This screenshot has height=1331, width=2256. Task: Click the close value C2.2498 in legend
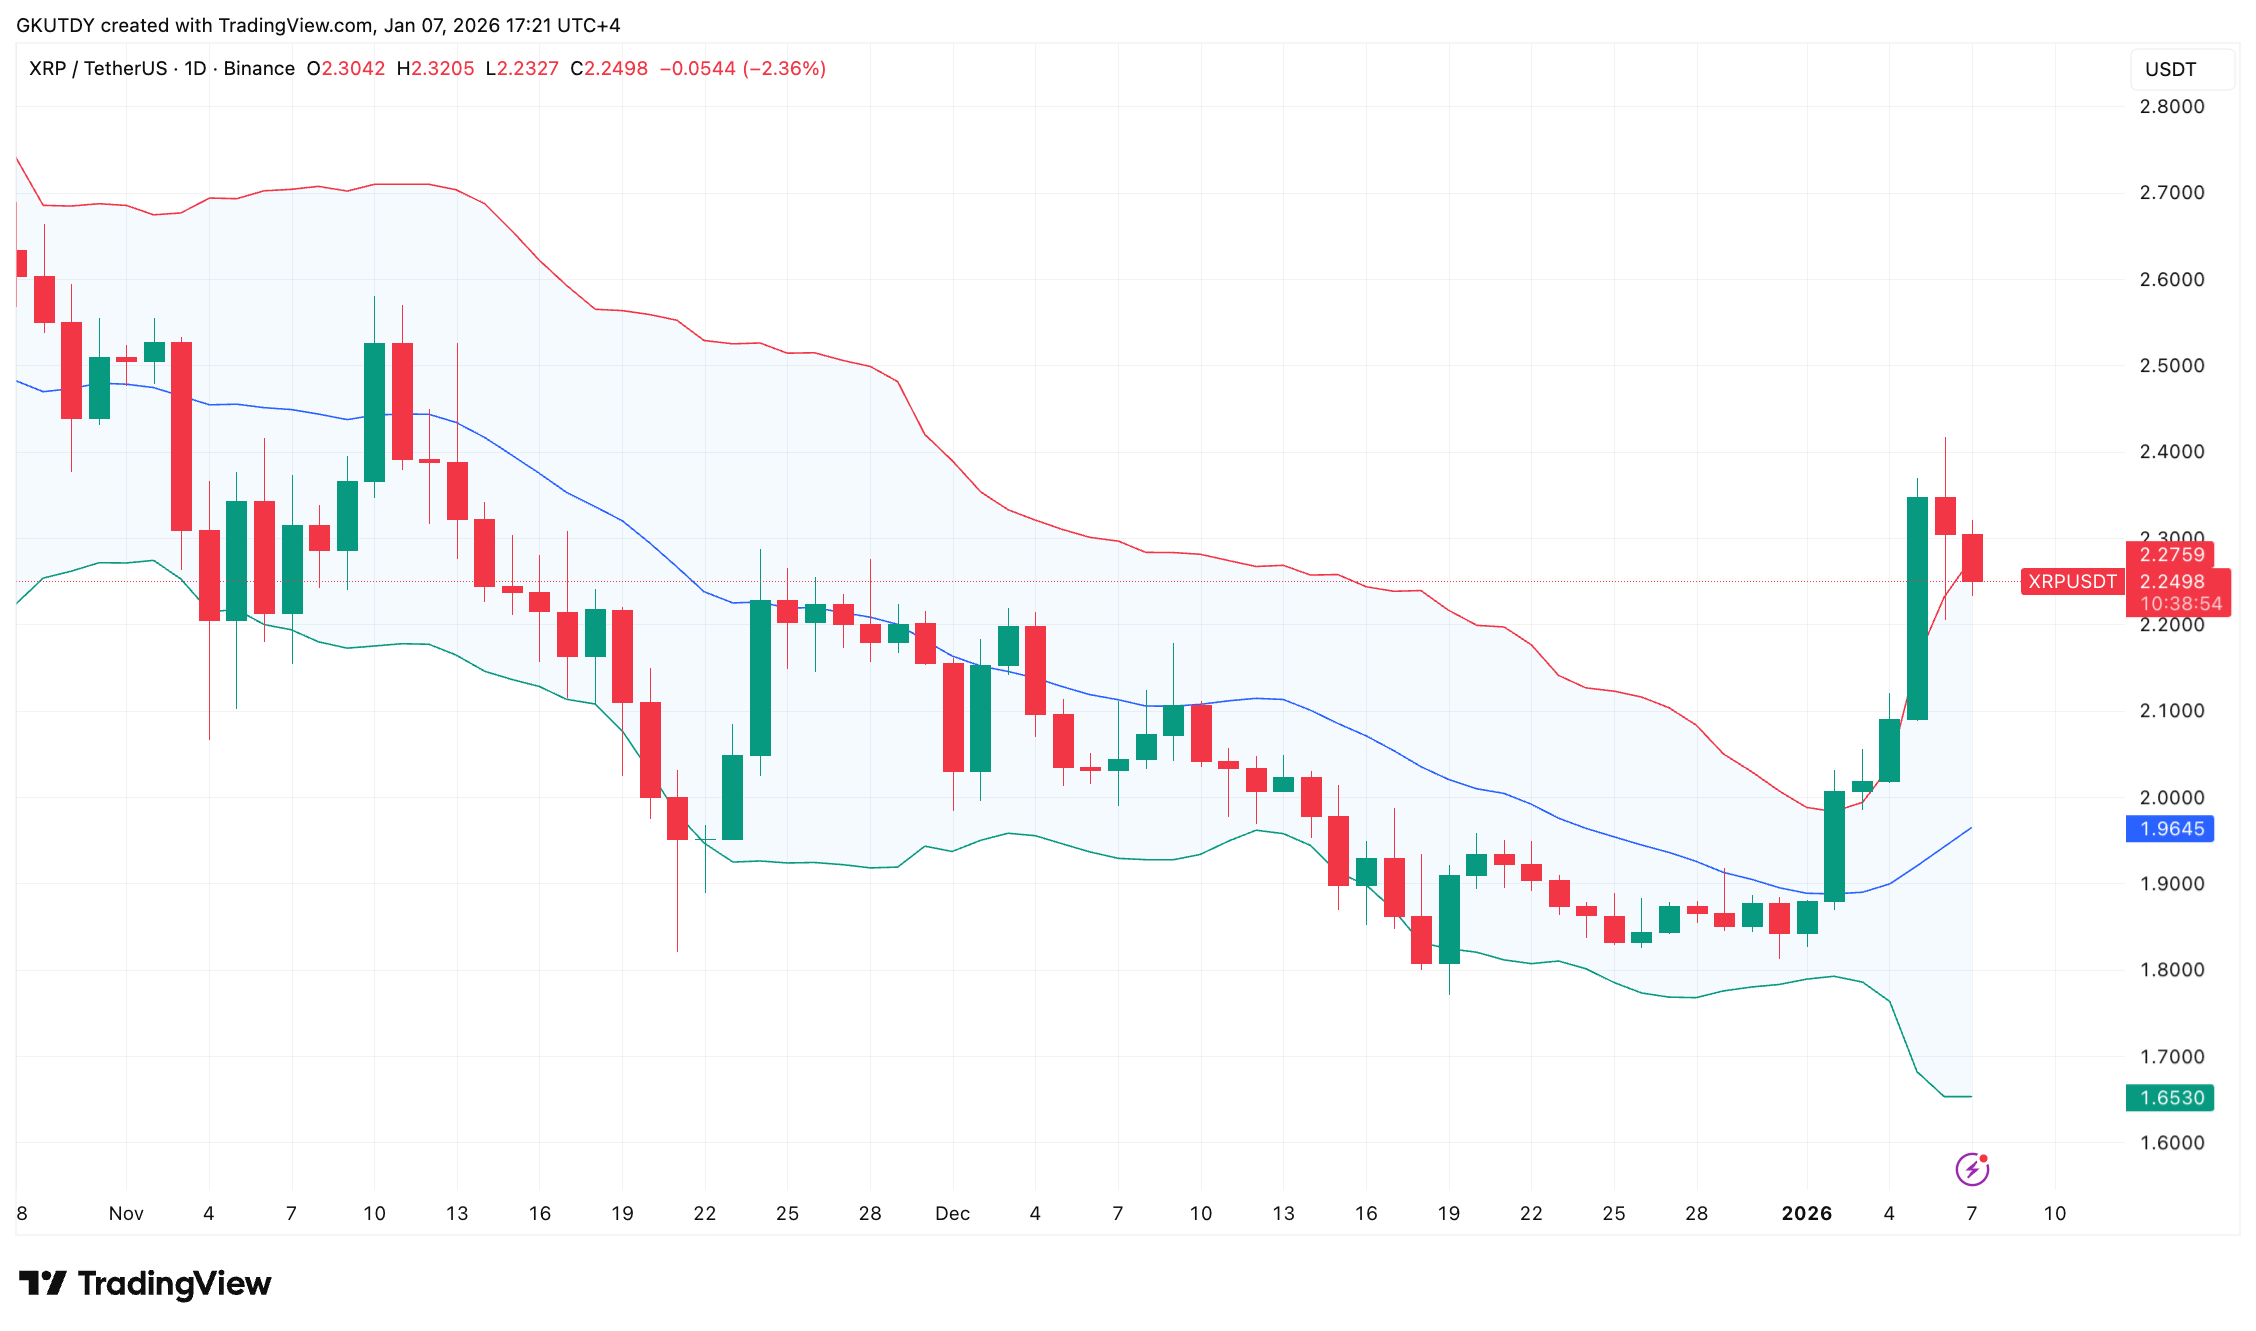[606, 68]
